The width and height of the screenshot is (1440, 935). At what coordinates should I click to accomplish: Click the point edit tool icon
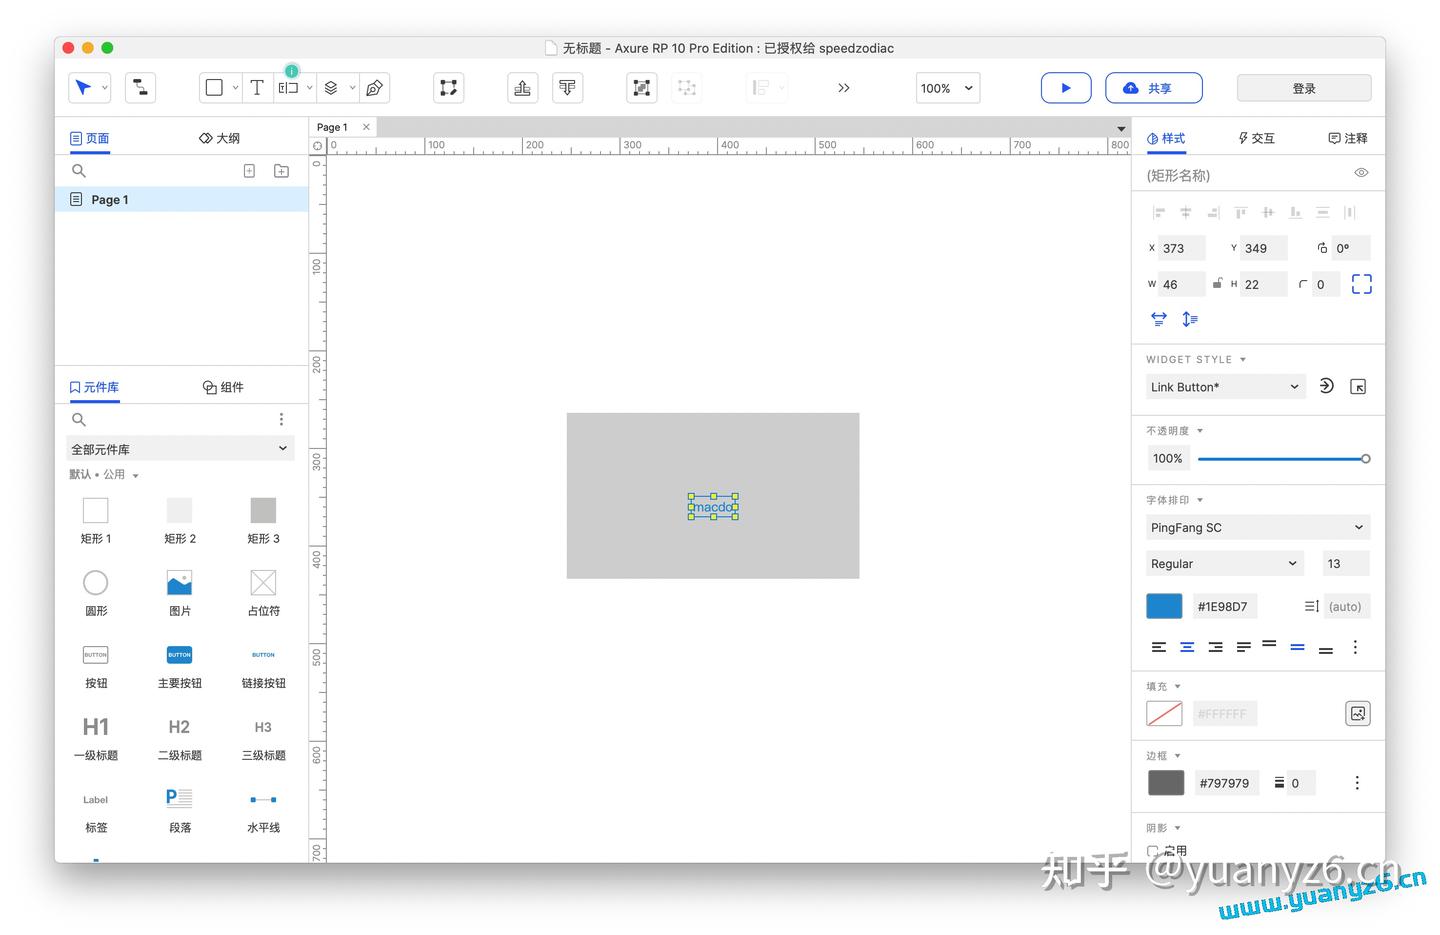[x=449, y=88]
